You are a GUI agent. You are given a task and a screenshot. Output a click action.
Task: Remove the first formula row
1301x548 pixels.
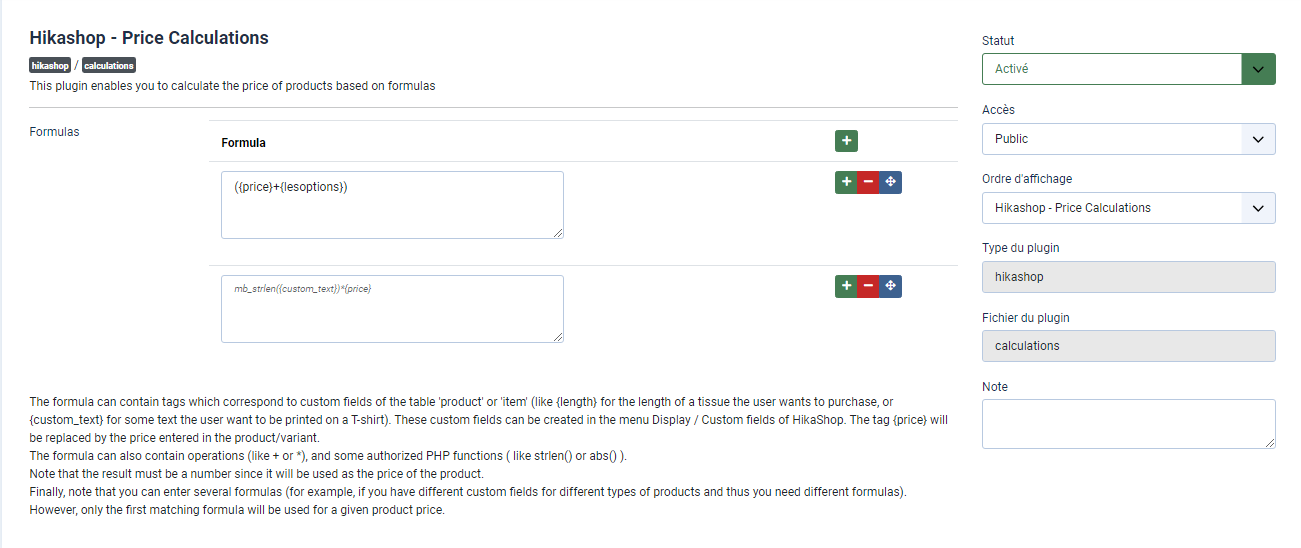pyautogui.click(x=868, y=182)
